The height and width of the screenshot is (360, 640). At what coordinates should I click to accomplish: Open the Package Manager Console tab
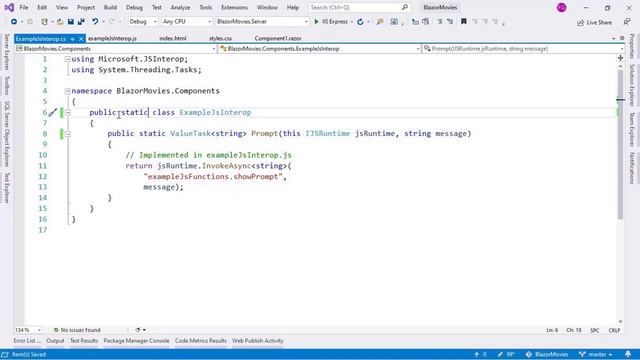click(136, 341)
